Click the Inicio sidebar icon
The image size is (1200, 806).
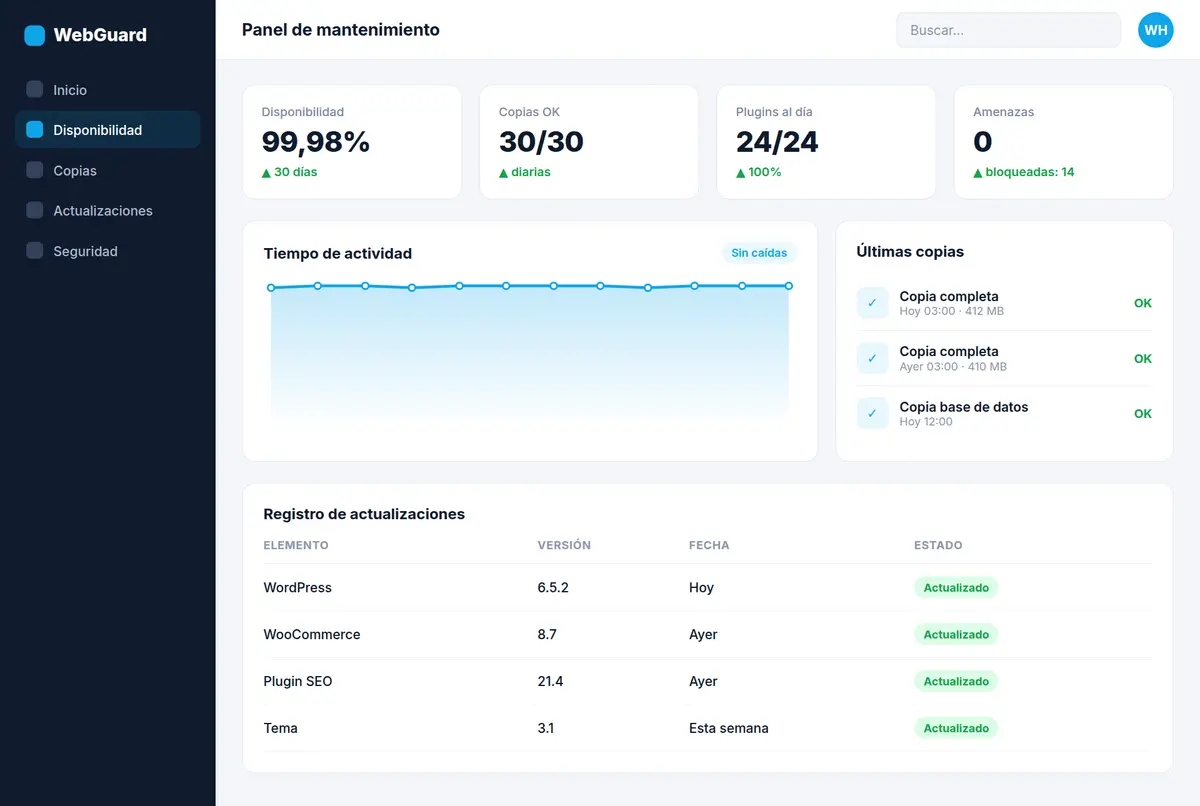[34, 89]
